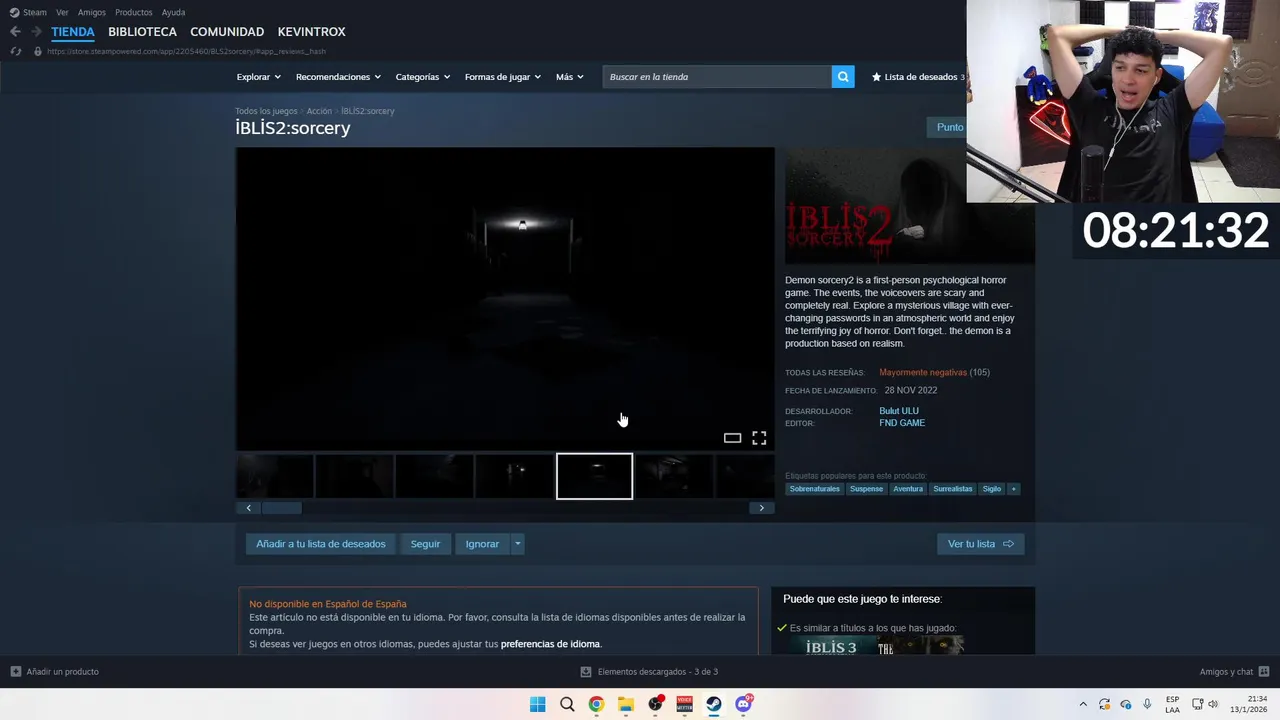This screenshot has height=720, width=1280.
Task: Click the Seguir button
Action: click(425, 544)
